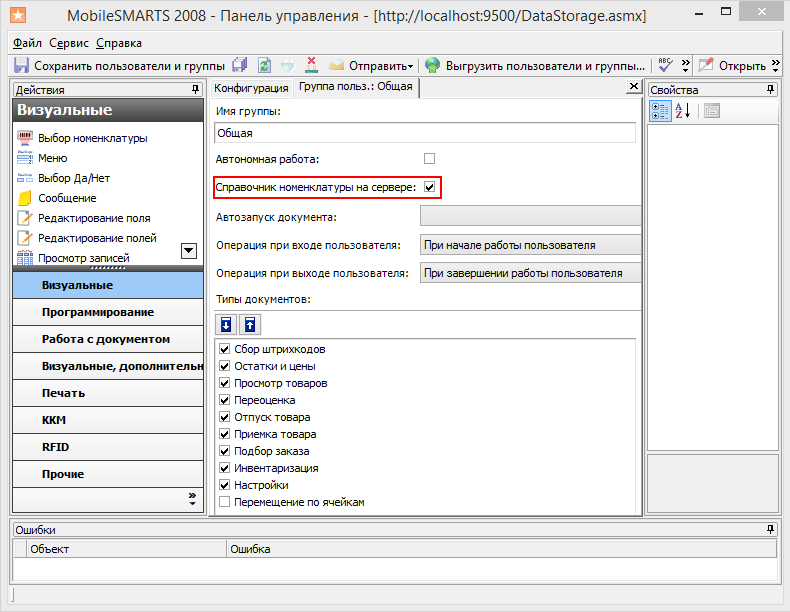
Task: Open Программирование action group
Action: pyautogui.click(x=108, y=312)
